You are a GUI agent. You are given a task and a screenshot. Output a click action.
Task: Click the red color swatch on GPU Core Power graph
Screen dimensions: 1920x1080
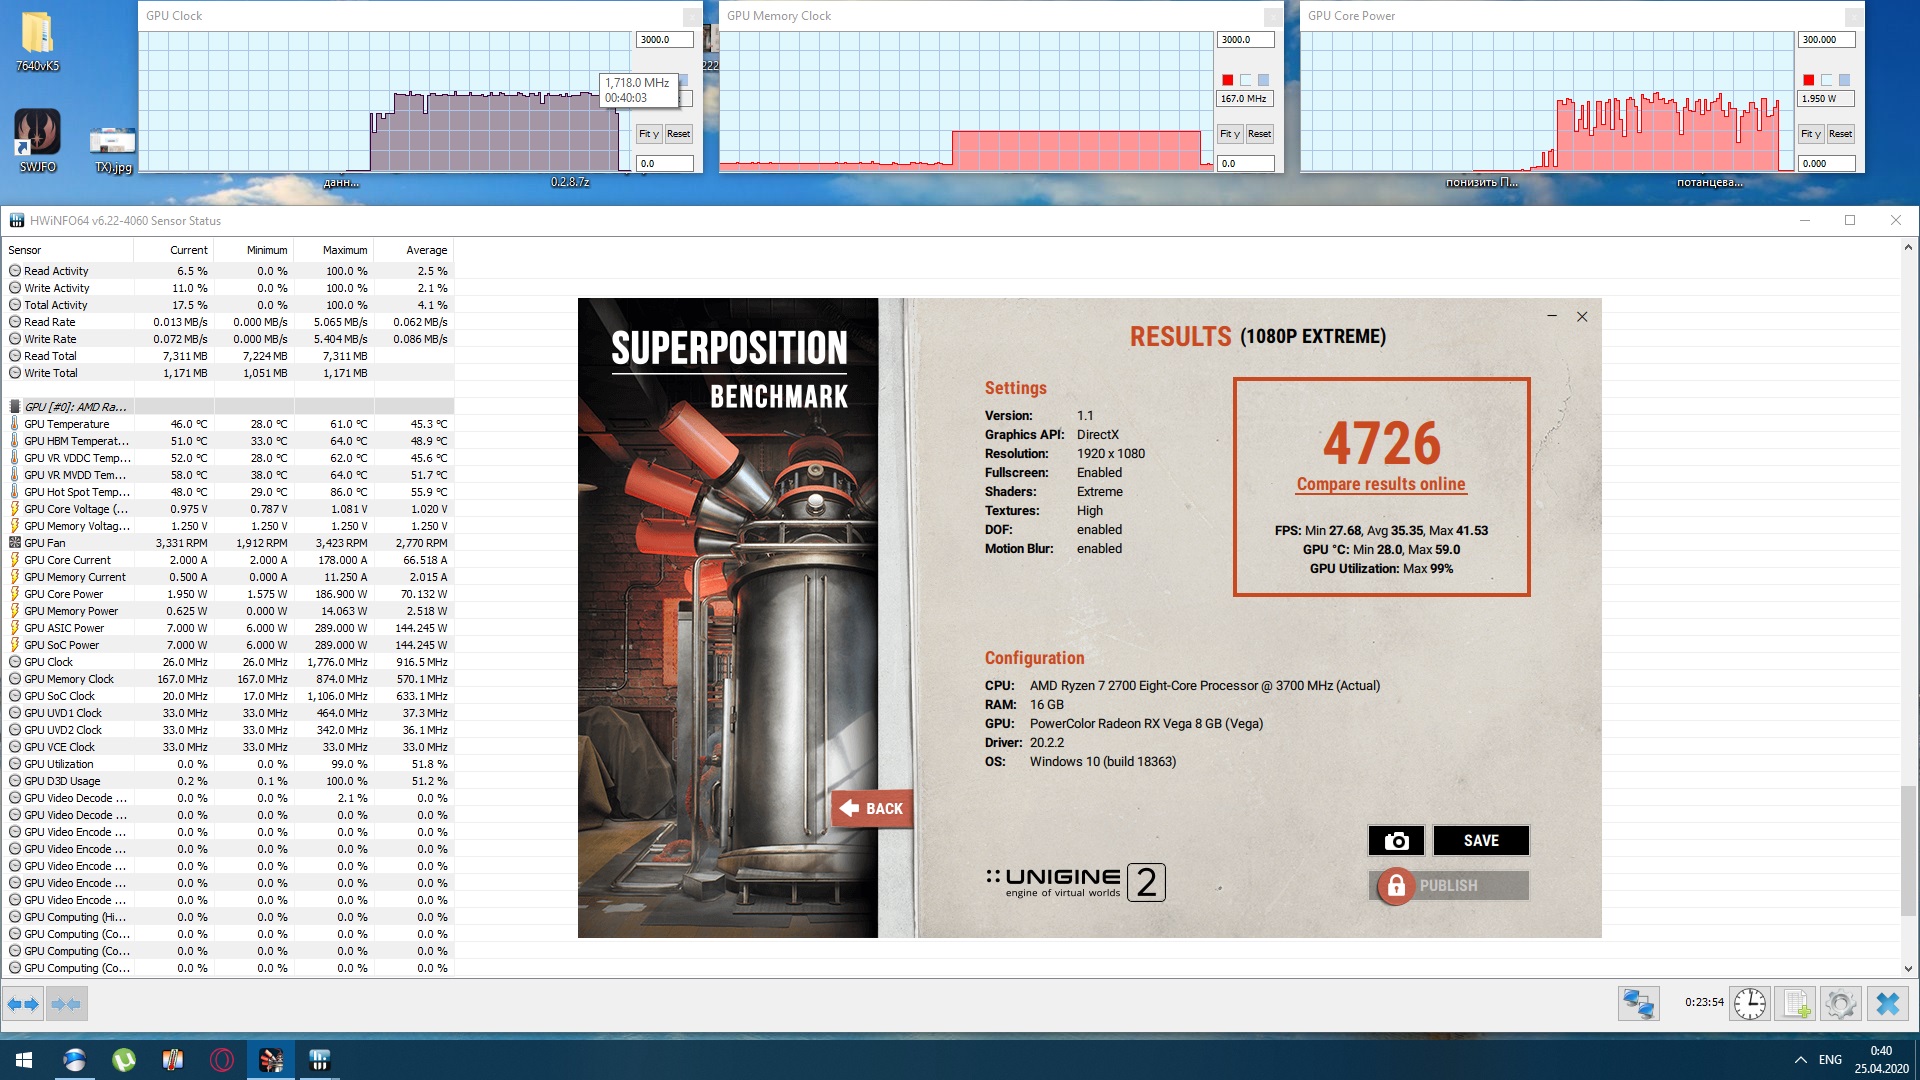tap(1808, 80)
